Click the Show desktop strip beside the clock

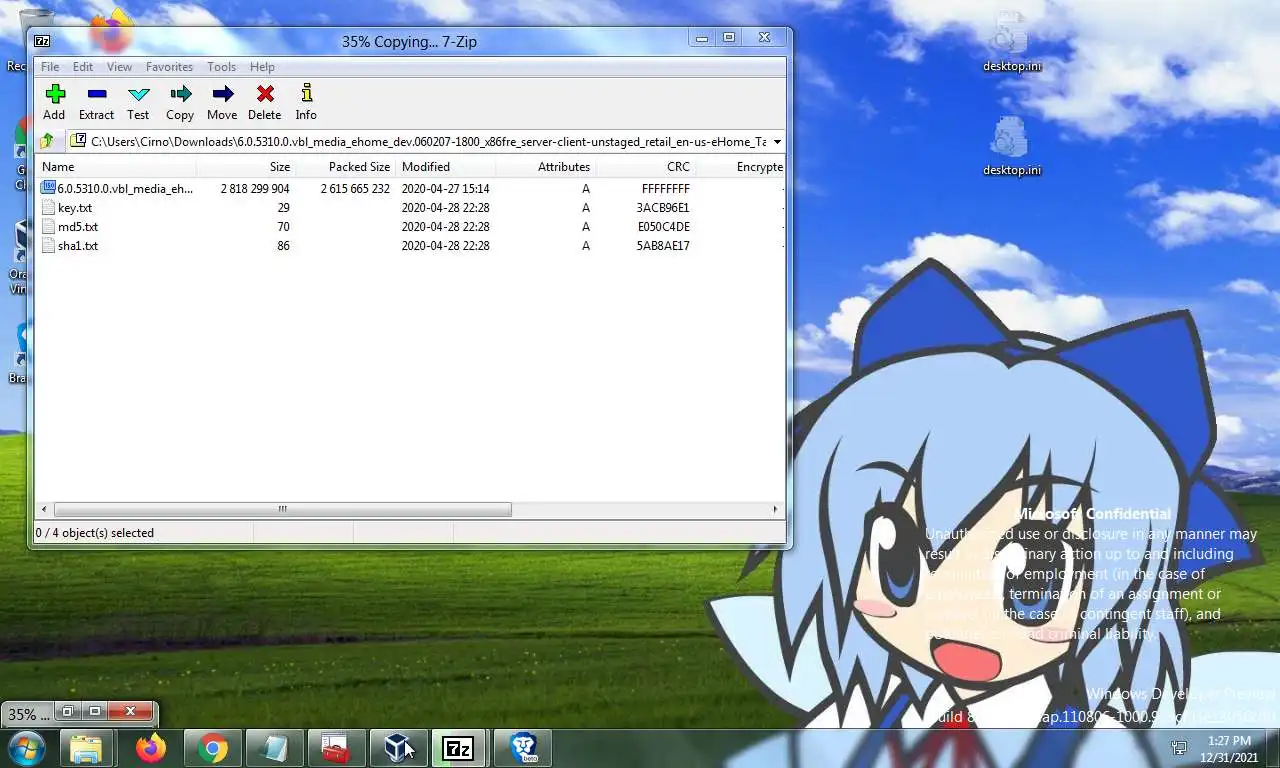1273,749
